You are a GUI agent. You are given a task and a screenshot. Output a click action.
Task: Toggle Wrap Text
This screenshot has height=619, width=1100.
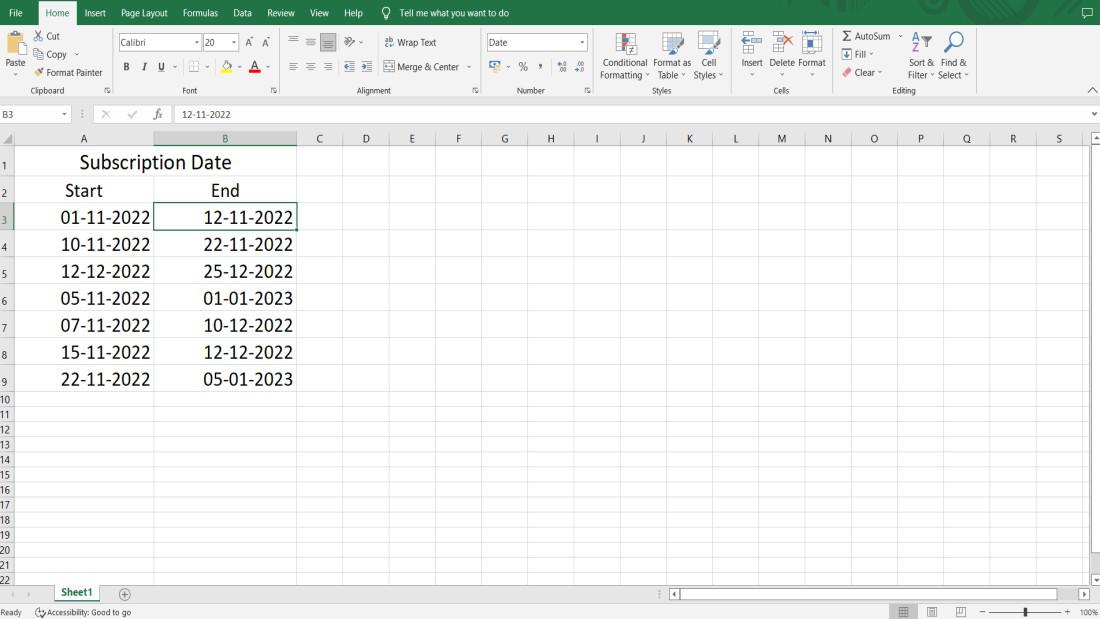click(x=410, y=42)
